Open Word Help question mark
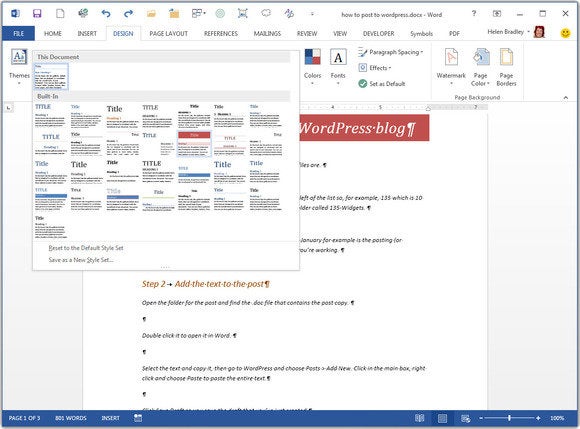The height and width of the screenshot is (429, 580). [474, 14]
